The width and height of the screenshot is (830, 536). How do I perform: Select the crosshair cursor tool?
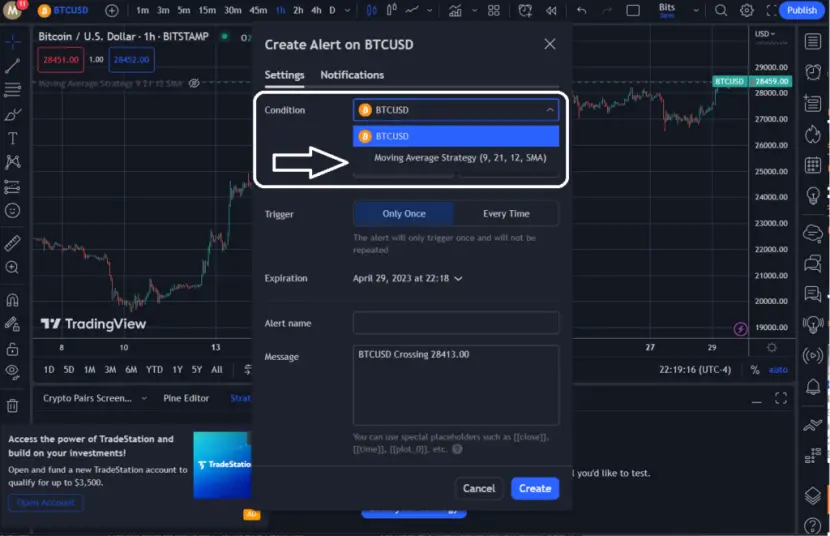tap(12, 42)
